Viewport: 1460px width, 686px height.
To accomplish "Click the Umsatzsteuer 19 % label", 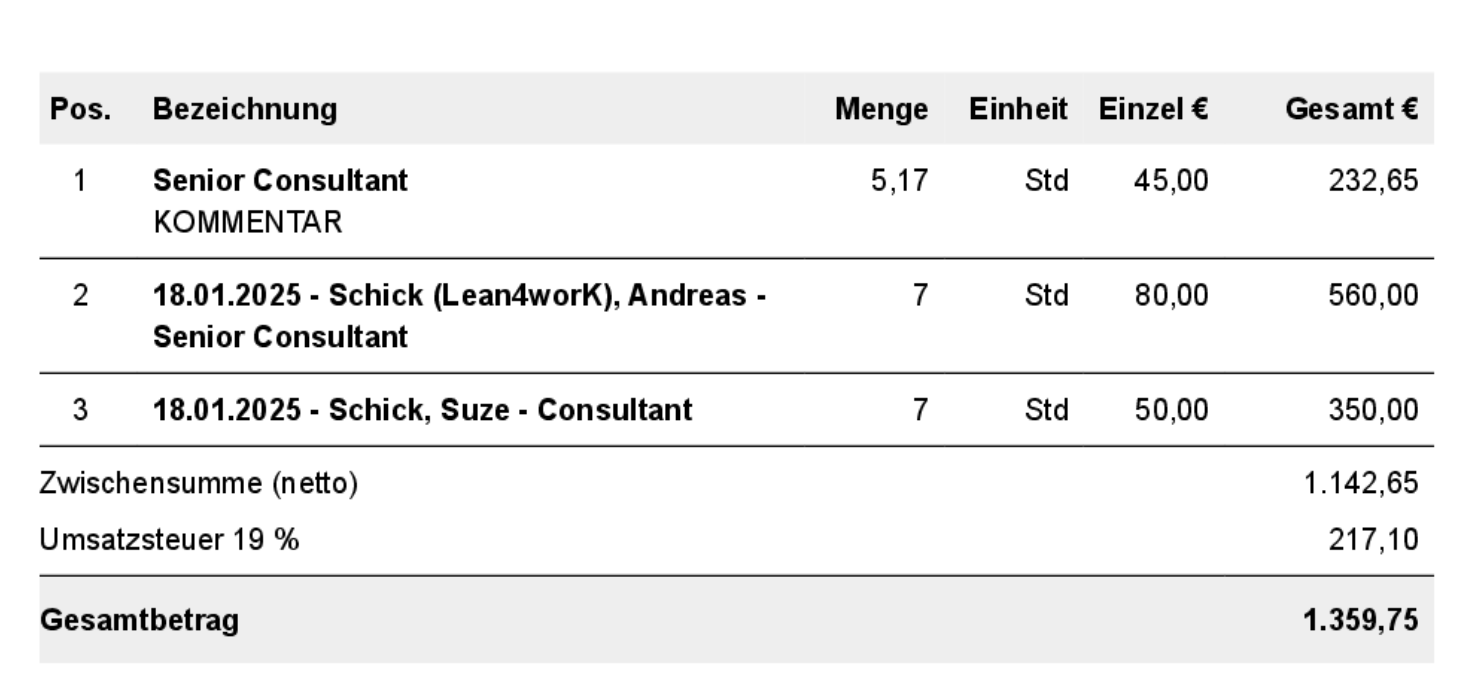I will click(169, 541).
